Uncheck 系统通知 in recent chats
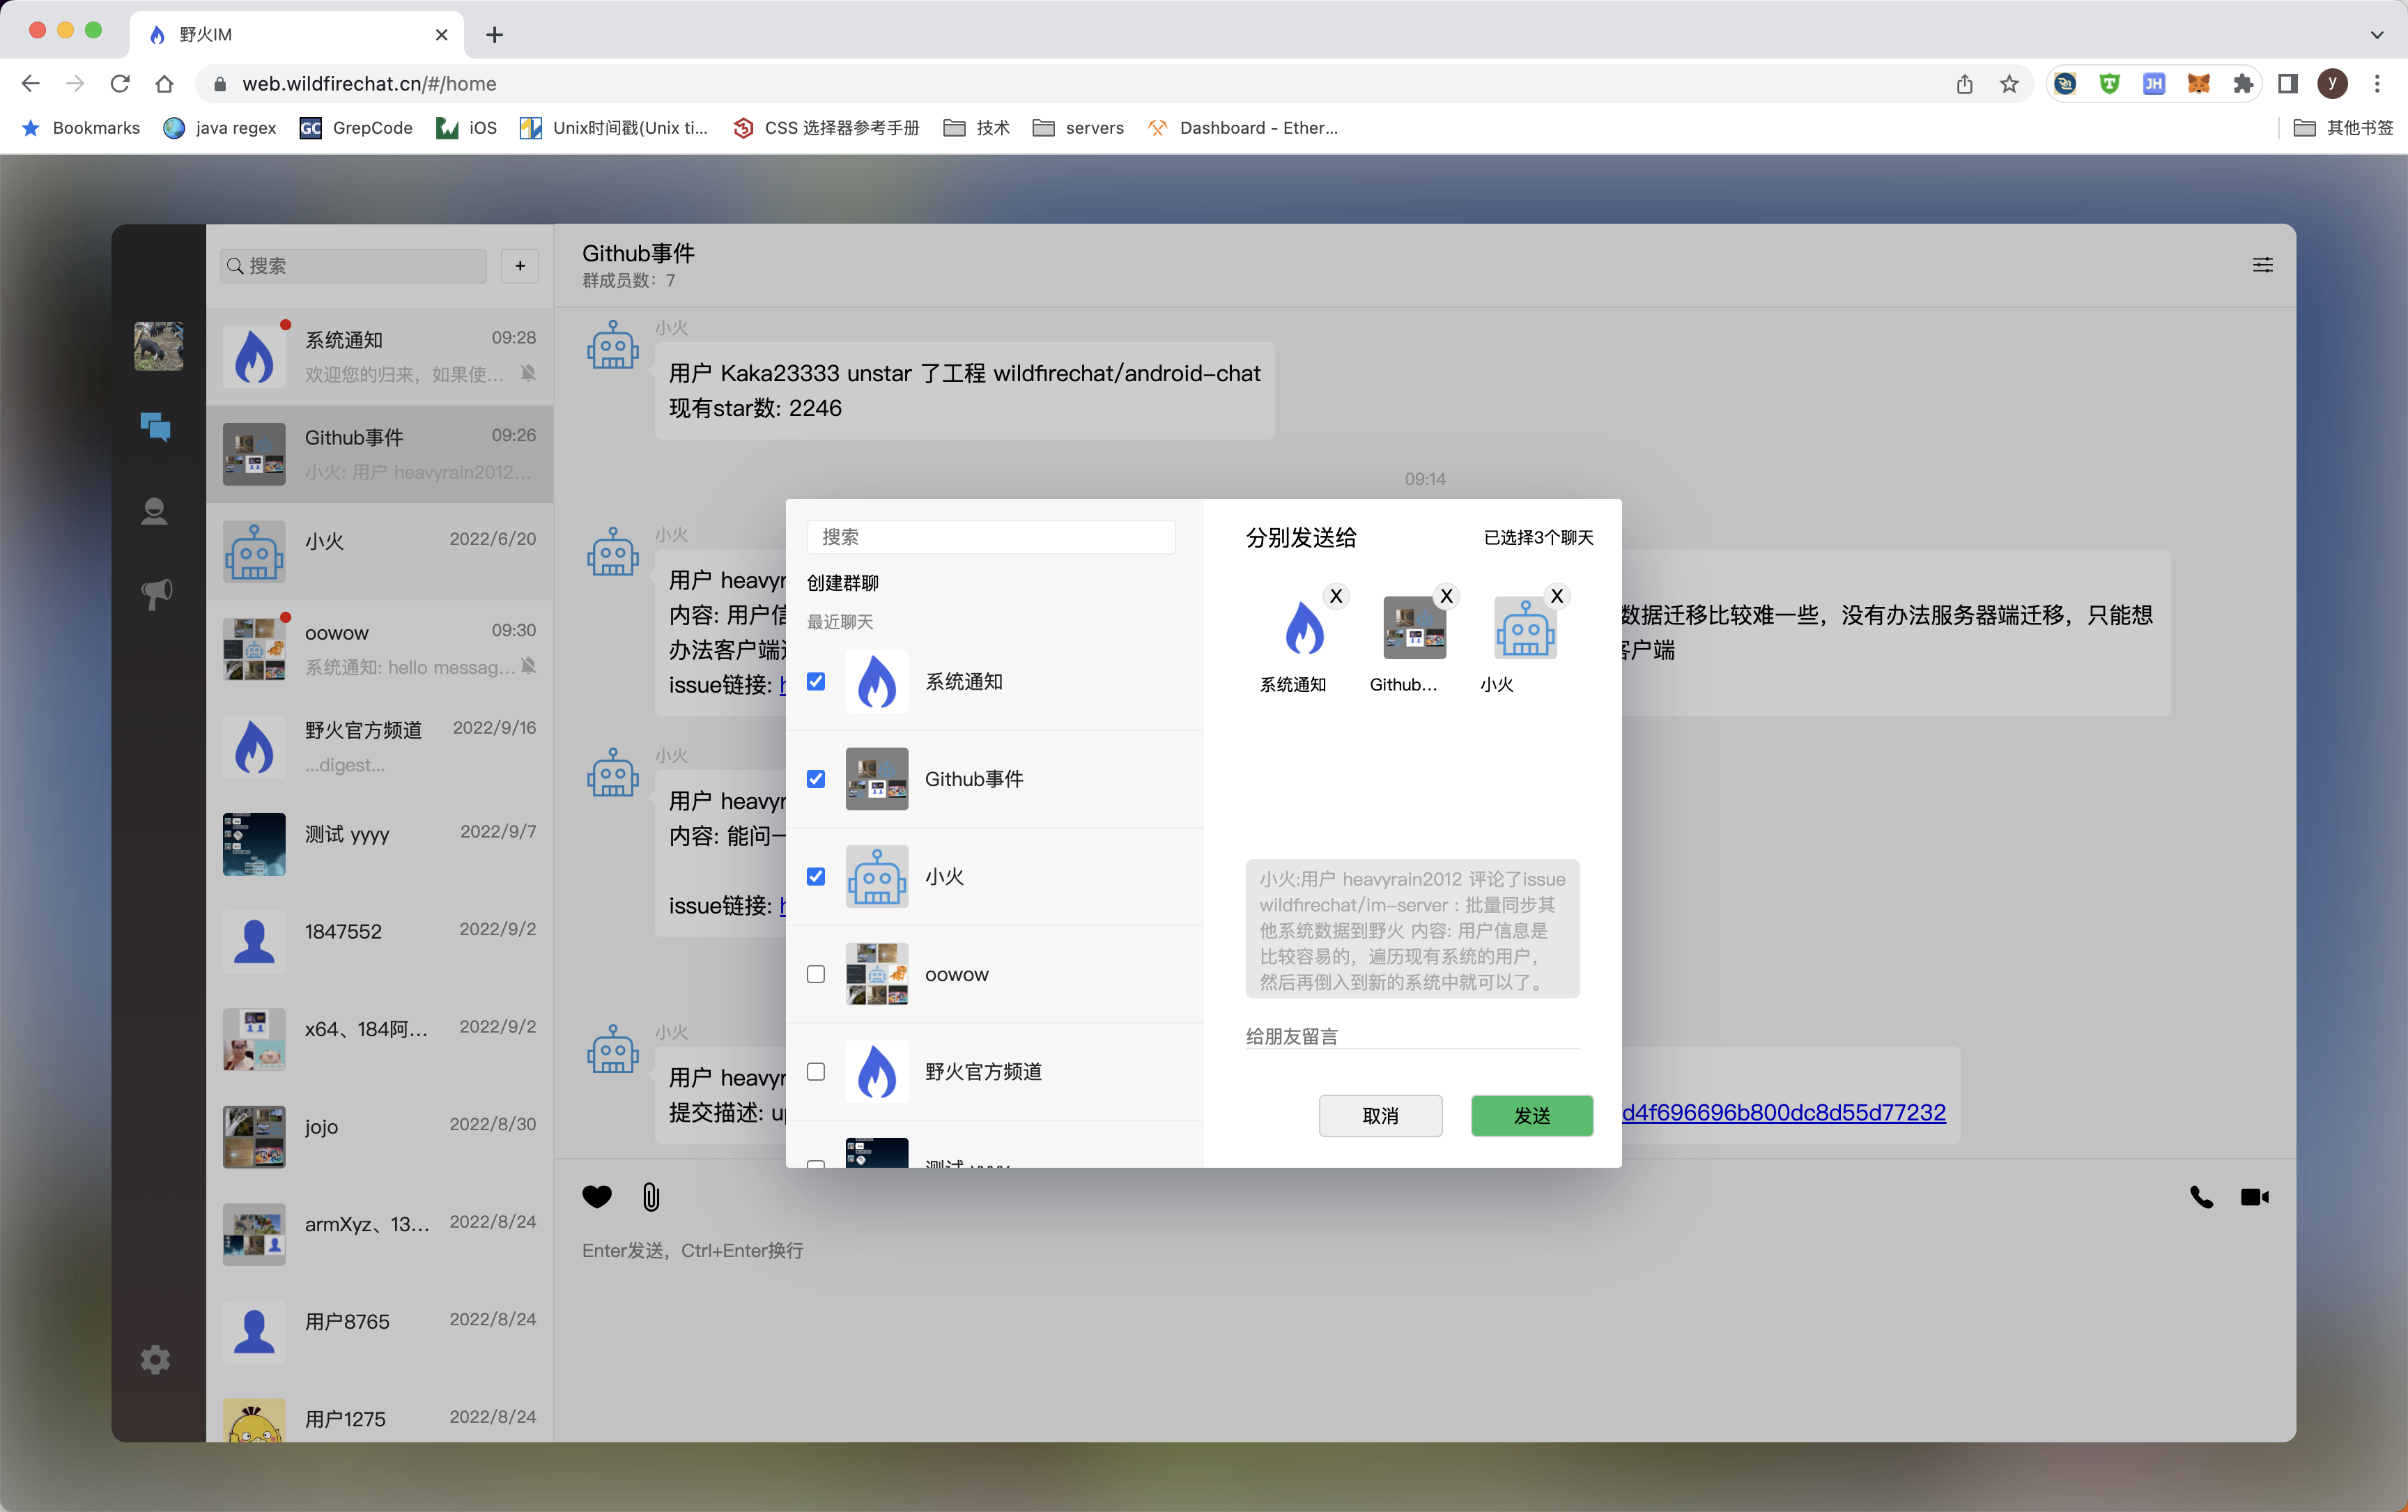2408x1512 pixels. [x=816, y=681]
